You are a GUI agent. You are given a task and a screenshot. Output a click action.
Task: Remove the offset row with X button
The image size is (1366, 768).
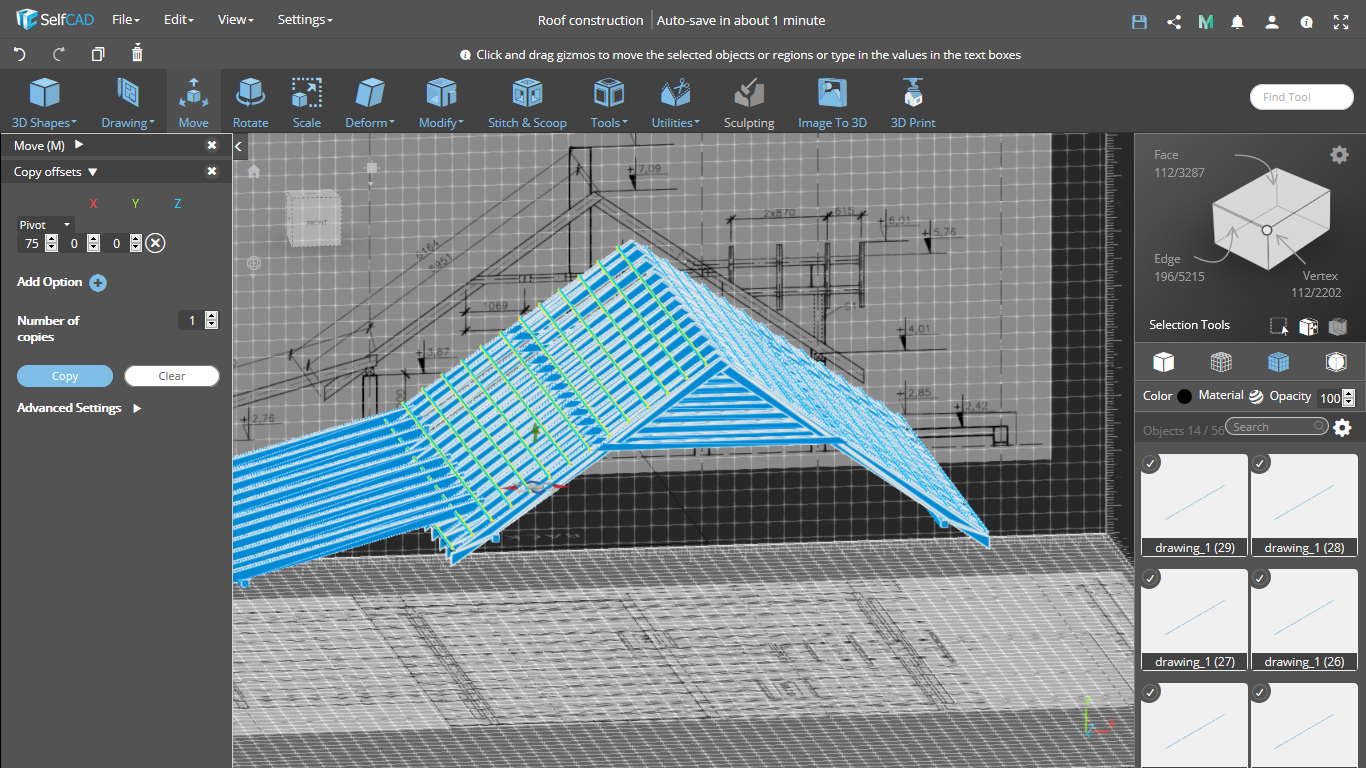coord(155,243)
